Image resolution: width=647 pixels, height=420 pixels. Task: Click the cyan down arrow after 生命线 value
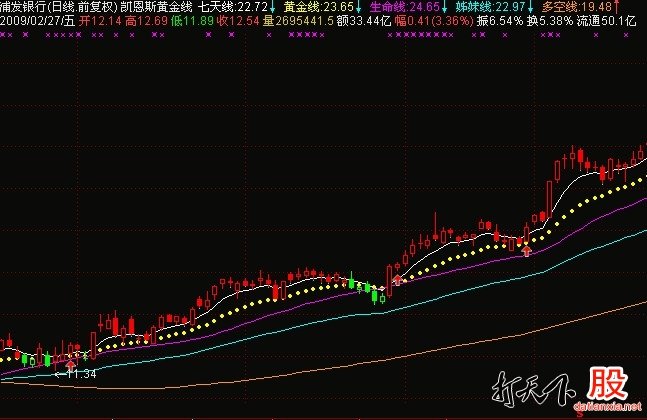click(x=444, y=7)
